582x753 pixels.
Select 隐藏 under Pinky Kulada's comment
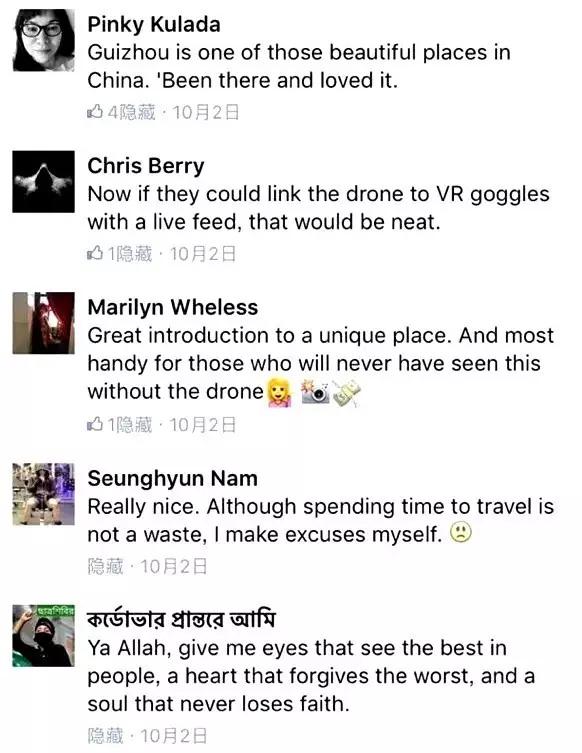(137, 112)
